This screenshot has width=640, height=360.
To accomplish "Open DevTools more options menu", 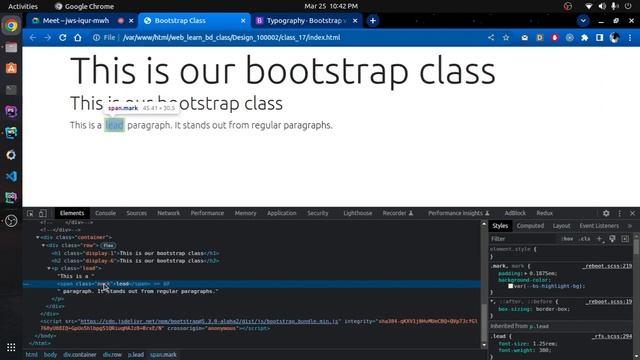I will [620, 213].
